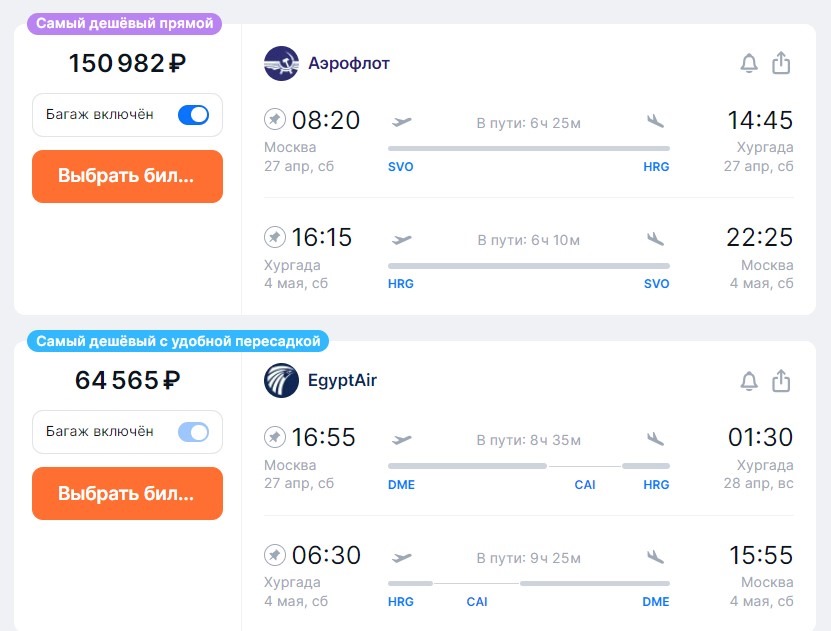The width and height of the screenshot is (831, 631).
Task: Pin the 06:30 Hurghada return flight
Action: 275,555
